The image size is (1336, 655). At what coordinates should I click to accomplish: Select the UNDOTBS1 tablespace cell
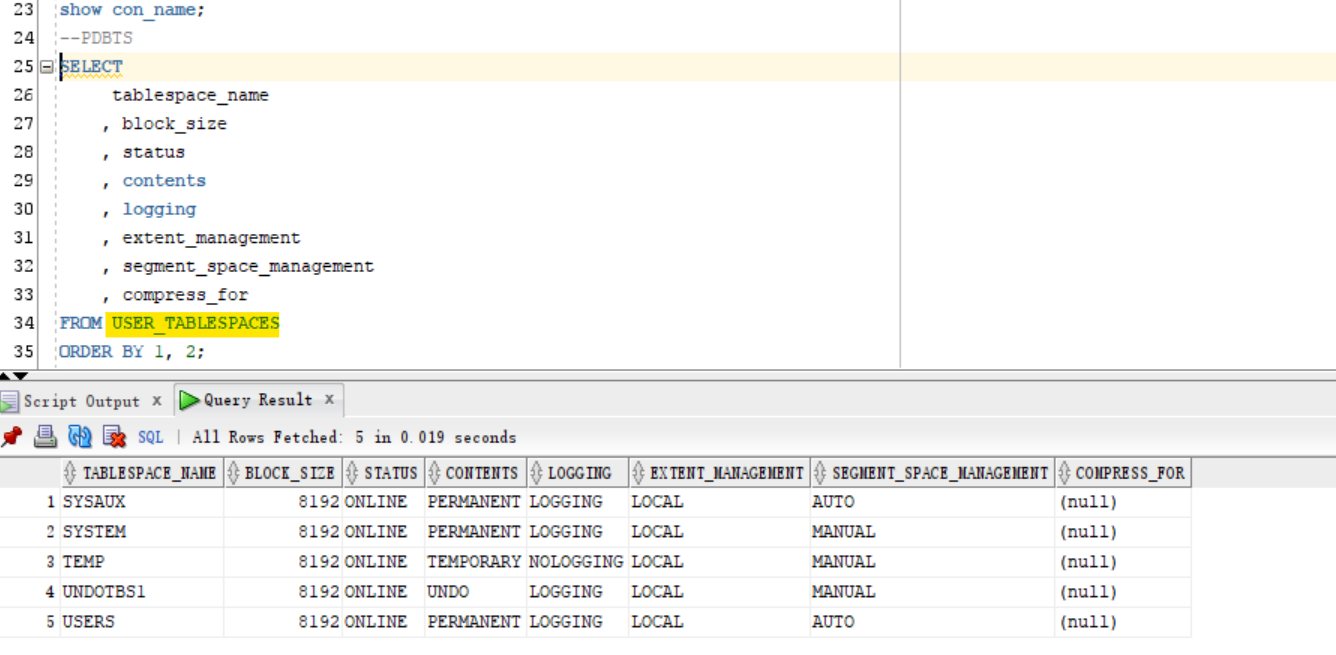click(141, 592)
